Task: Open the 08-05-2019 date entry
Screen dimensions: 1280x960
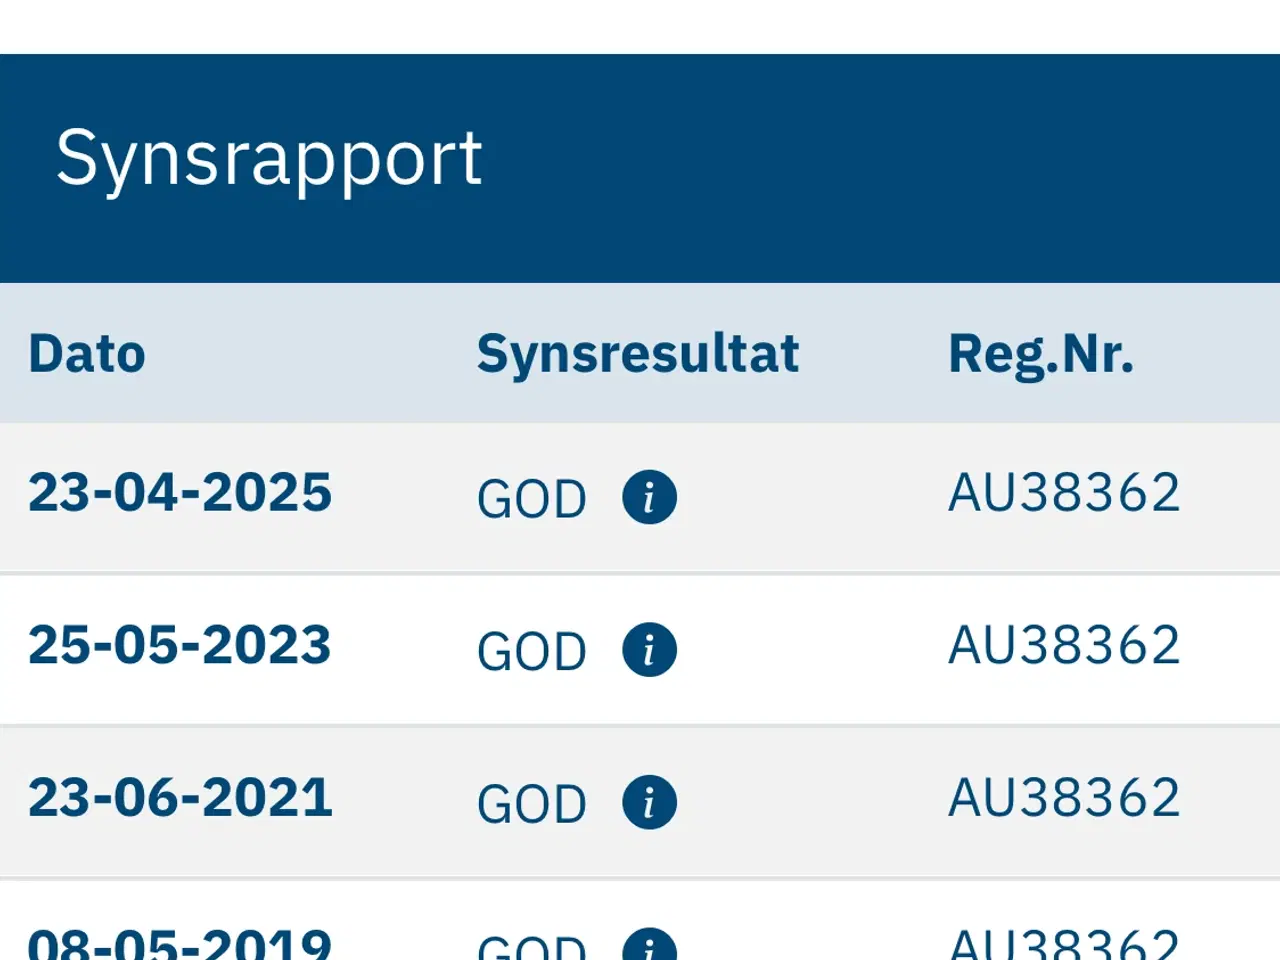Action: [x=180, y=945]
